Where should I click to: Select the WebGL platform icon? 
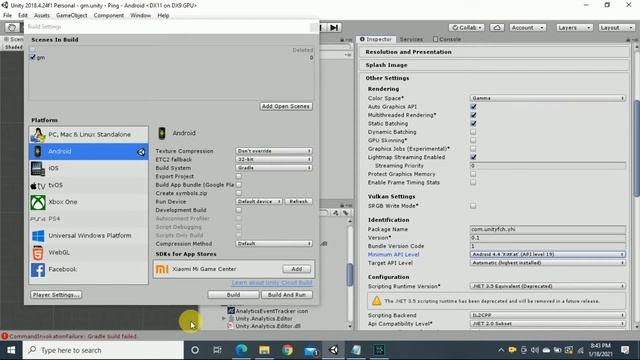click(x=38, y=253)
